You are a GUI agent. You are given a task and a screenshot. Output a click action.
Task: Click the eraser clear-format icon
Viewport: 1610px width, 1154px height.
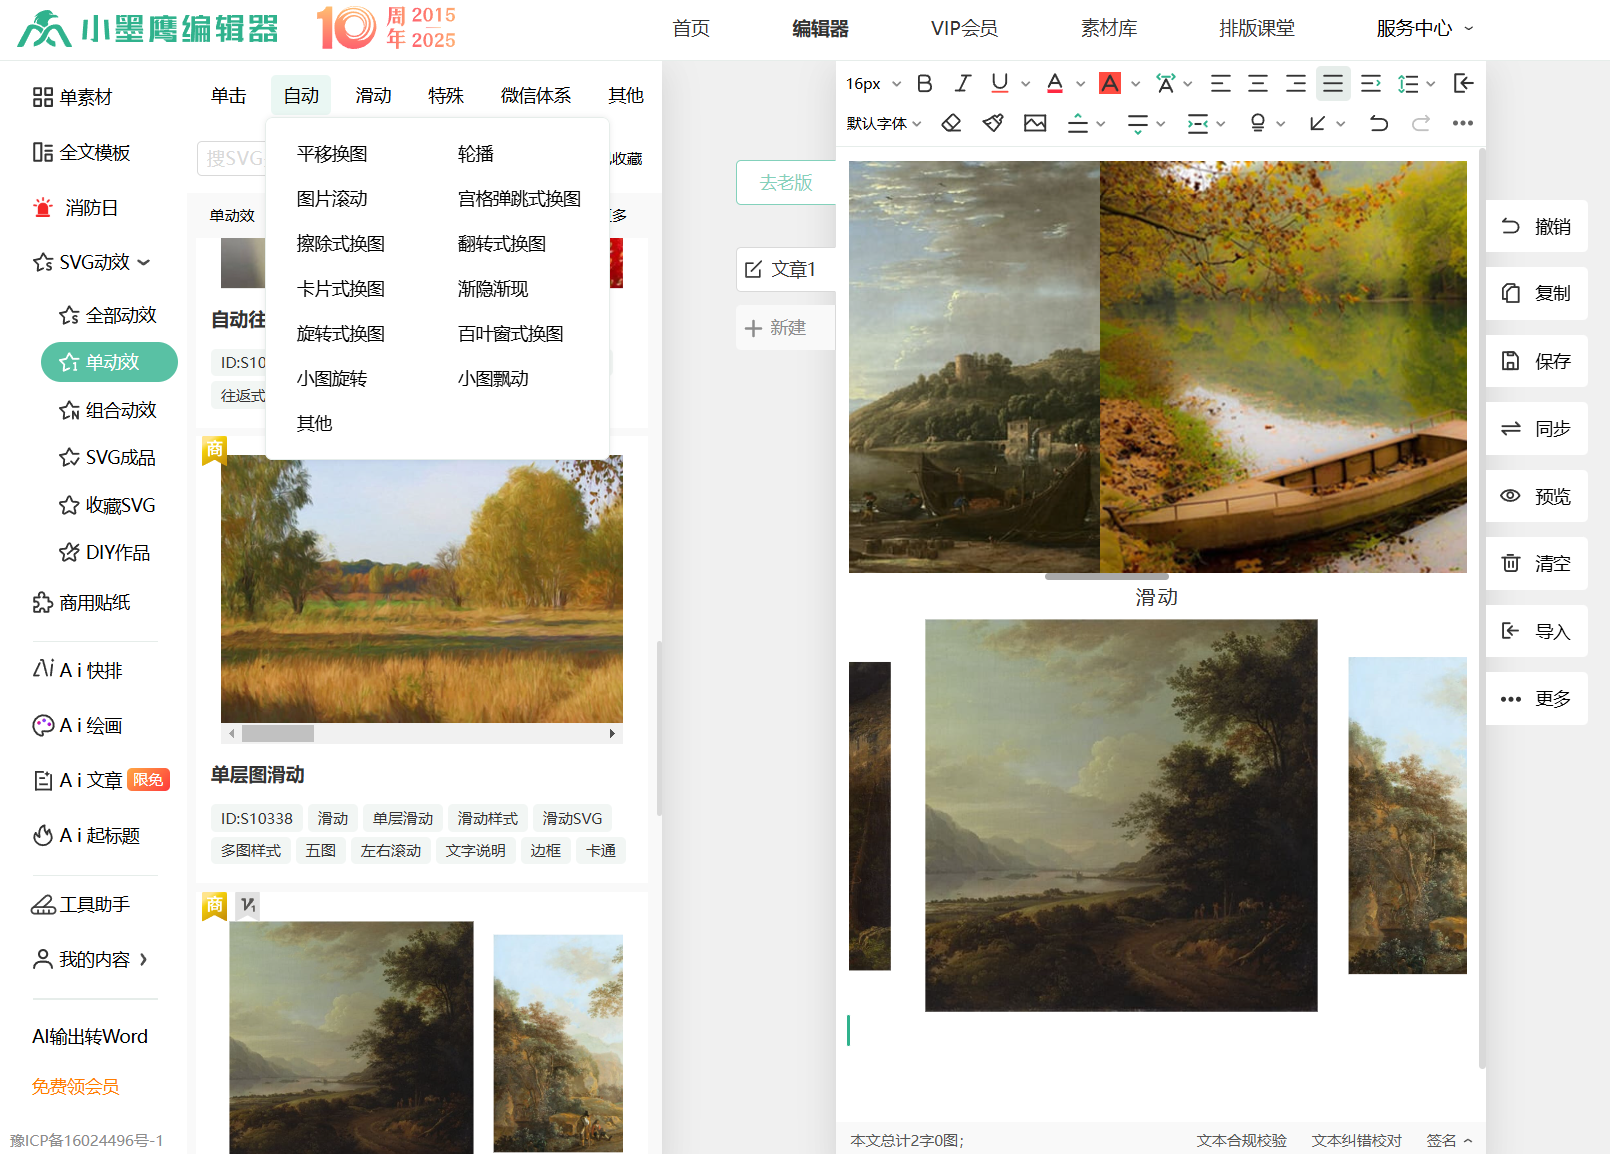pyautogui.click(x=951, y=123)
